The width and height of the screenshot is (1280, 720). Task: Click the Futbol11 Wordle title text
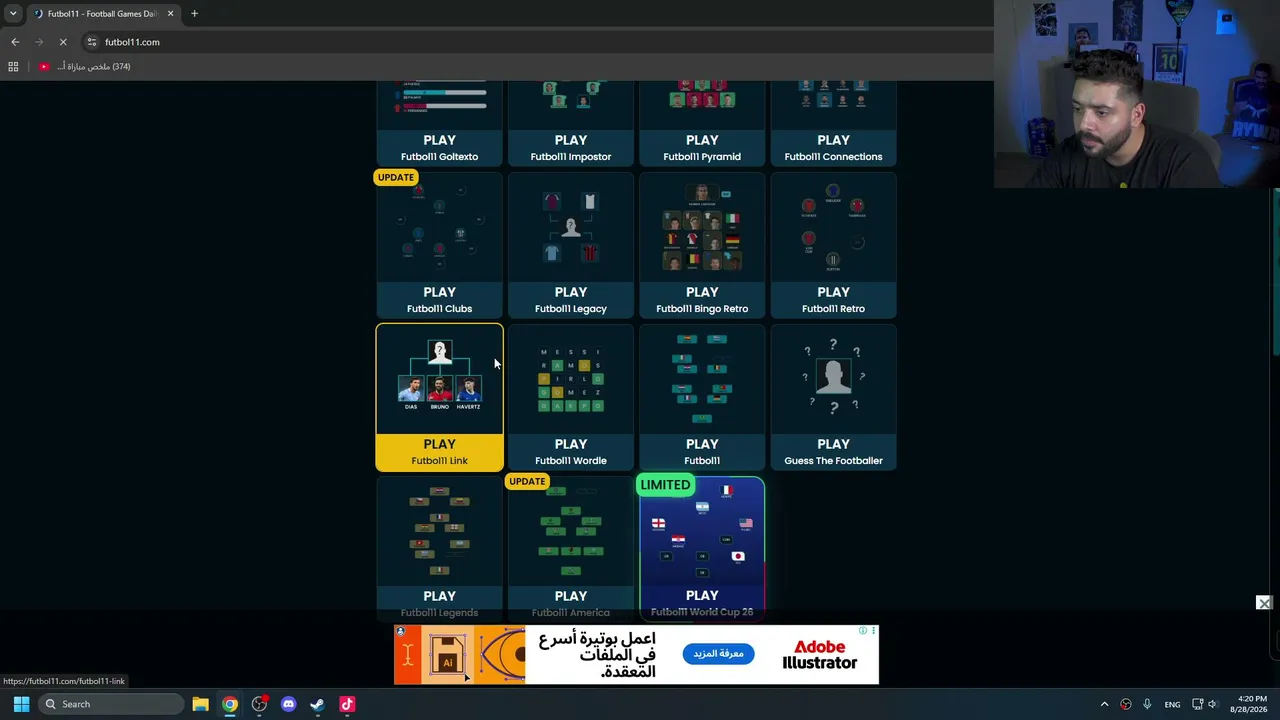point(570,461)
